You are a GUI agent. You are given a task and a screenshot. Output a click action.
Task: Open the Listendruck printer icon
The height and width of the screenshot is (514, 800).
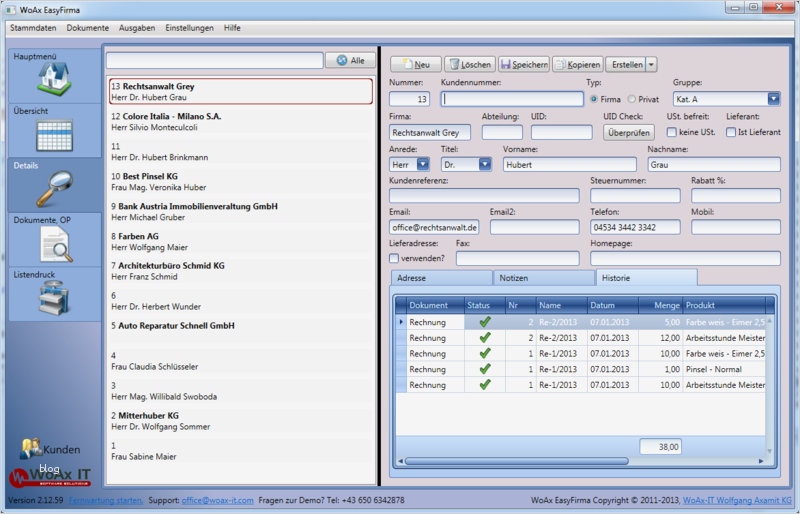point(54,298)
